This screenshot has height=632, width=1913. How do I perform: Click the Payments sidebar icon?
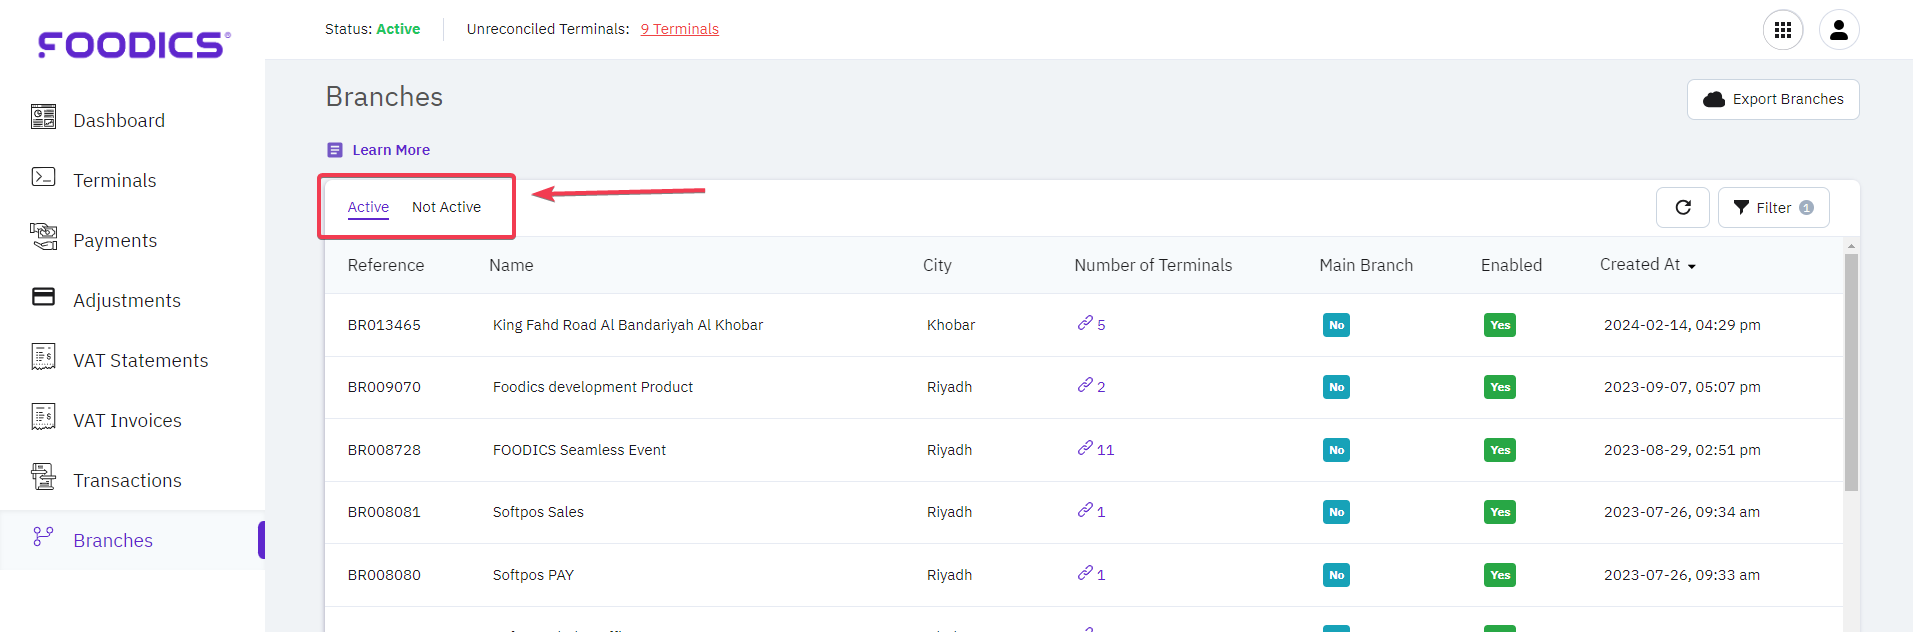[43, 237]
